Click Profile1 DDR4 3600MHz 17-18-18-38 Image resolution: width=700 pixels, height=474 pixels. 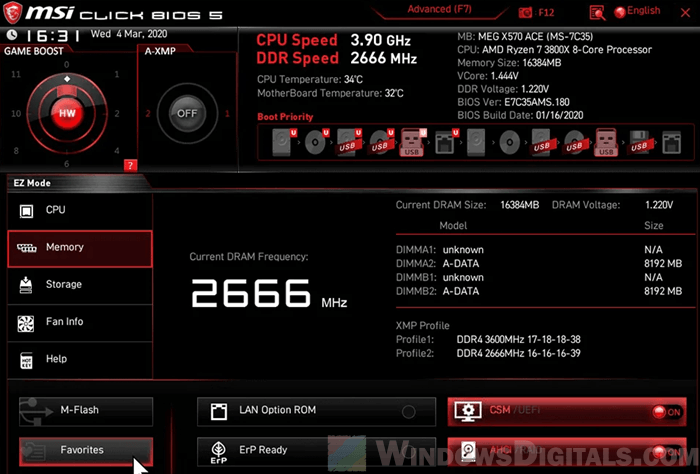point(488,340)
